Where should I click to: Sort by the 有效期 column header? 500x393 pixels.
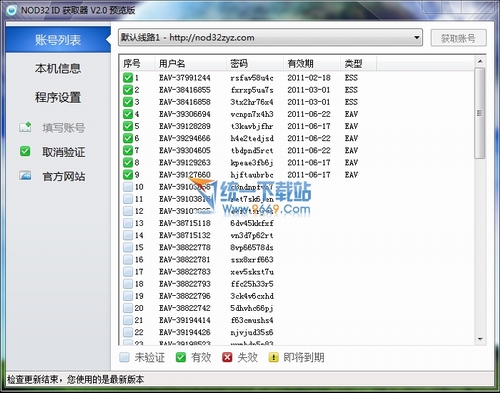click(x=312, y=63)
